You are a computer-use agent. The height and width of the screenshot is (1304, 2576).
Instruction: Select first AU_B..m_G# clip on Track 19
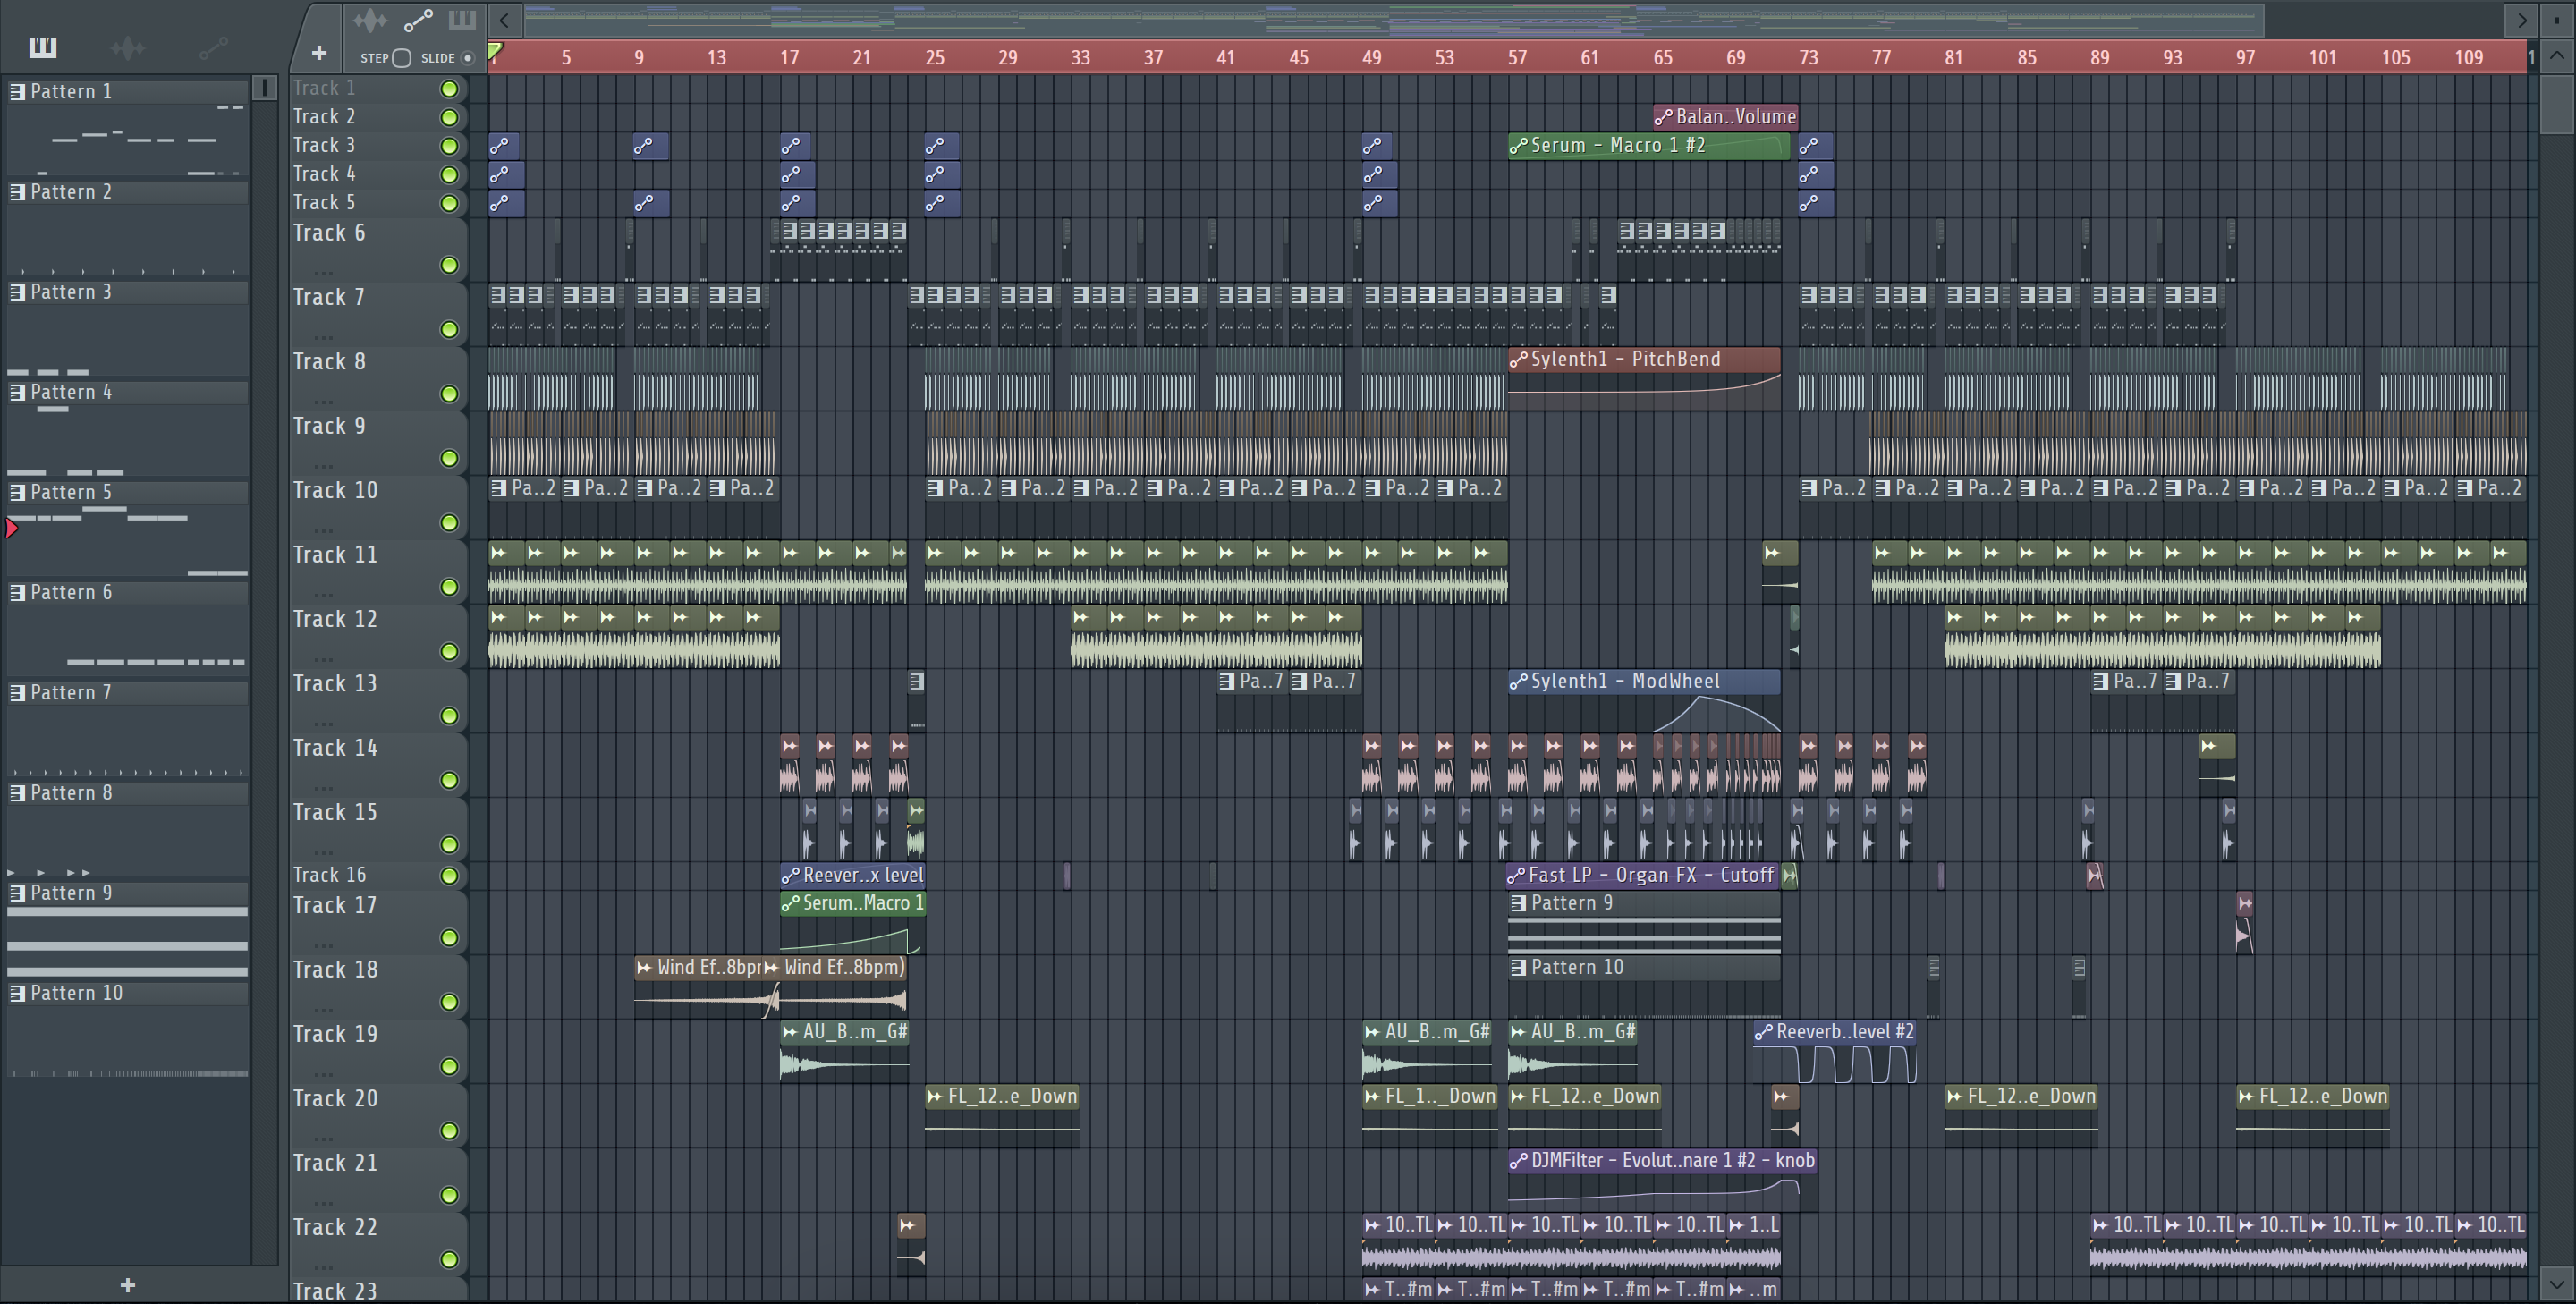pos(844,1050)
